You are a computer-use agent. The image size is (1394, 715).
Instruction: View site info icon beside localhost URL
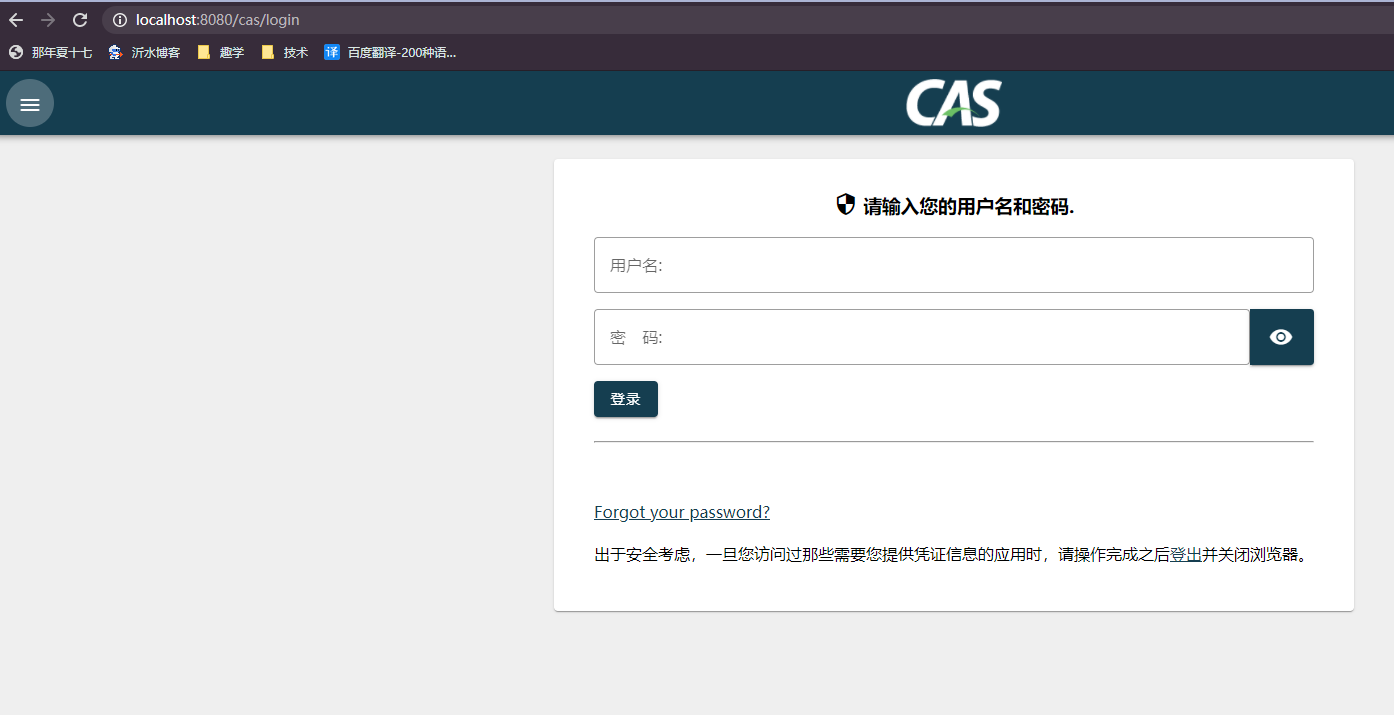(x=120, y=20)
